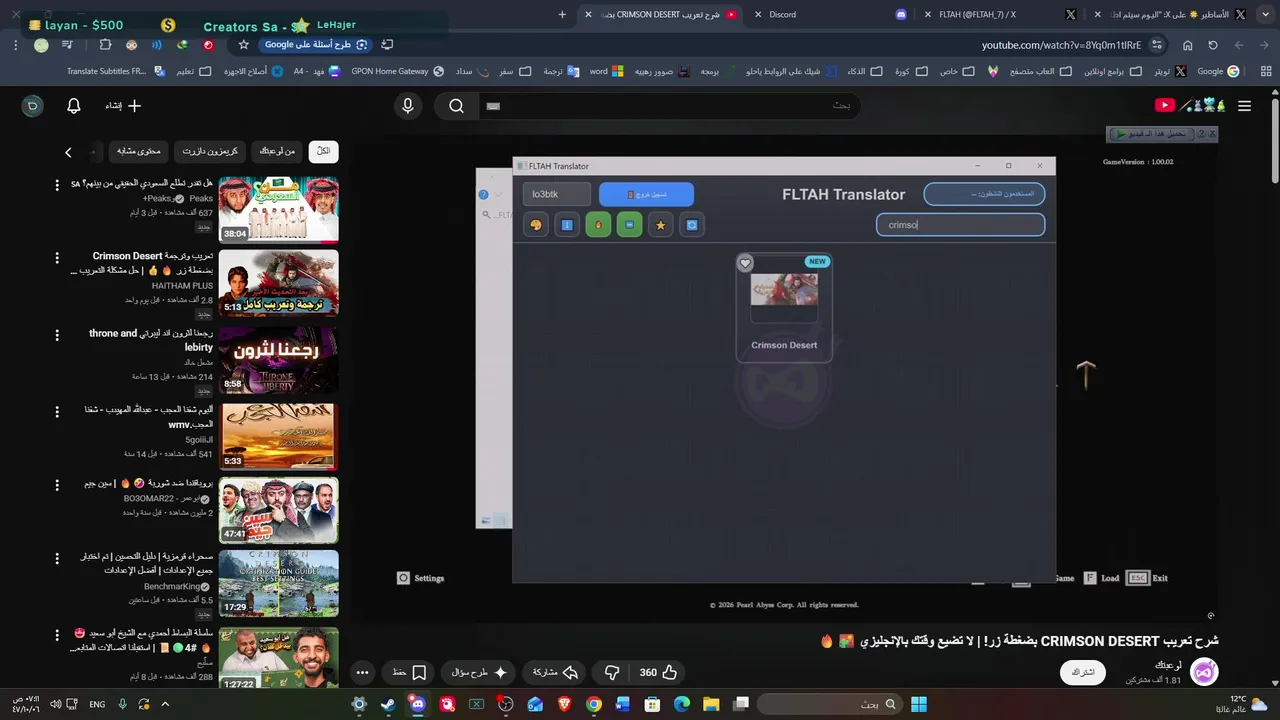The width and height of the screenshot is (1280, 720).
Task: Open the Crimson Desert game card
Action: pos(784,308)
